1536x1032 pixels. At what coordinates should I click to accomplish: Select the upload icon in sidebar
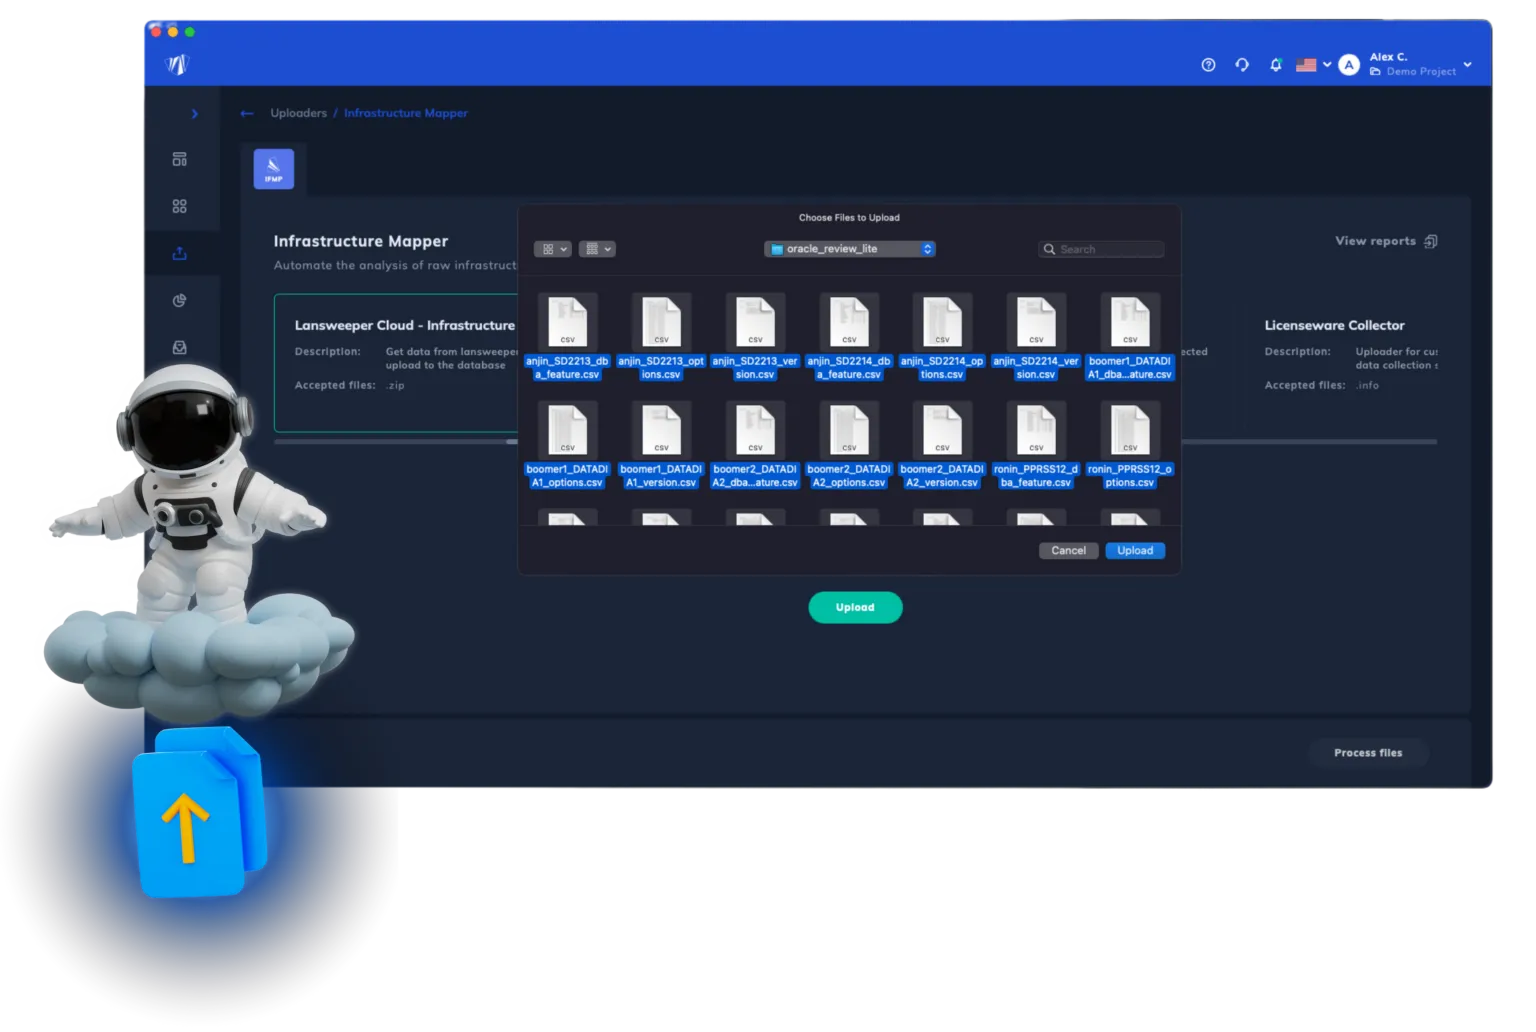180,254
